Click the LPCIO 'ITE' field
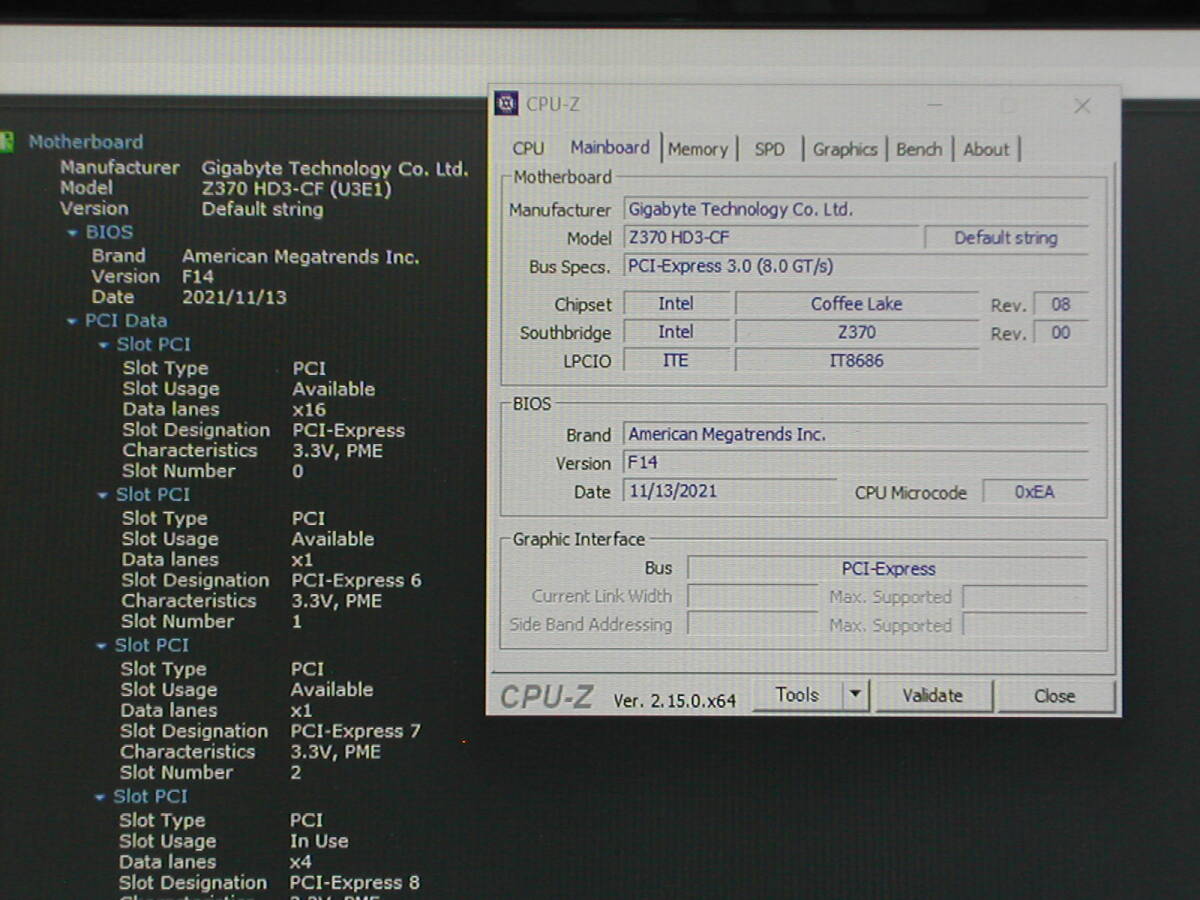 [676, 360]
